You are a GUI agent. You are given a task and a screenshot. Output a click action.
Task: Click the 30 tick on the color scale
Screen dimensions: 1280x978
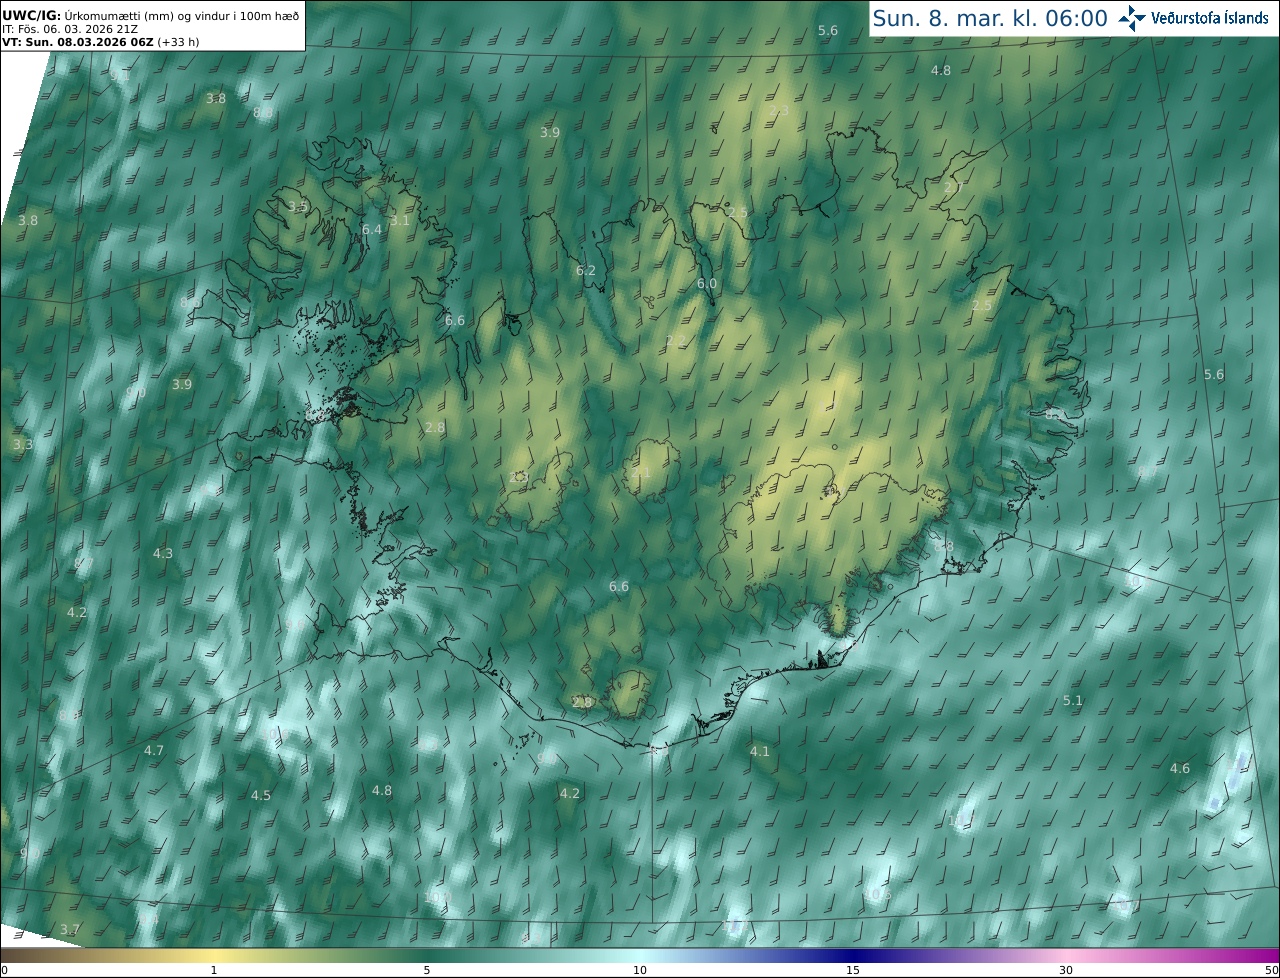1066,970
